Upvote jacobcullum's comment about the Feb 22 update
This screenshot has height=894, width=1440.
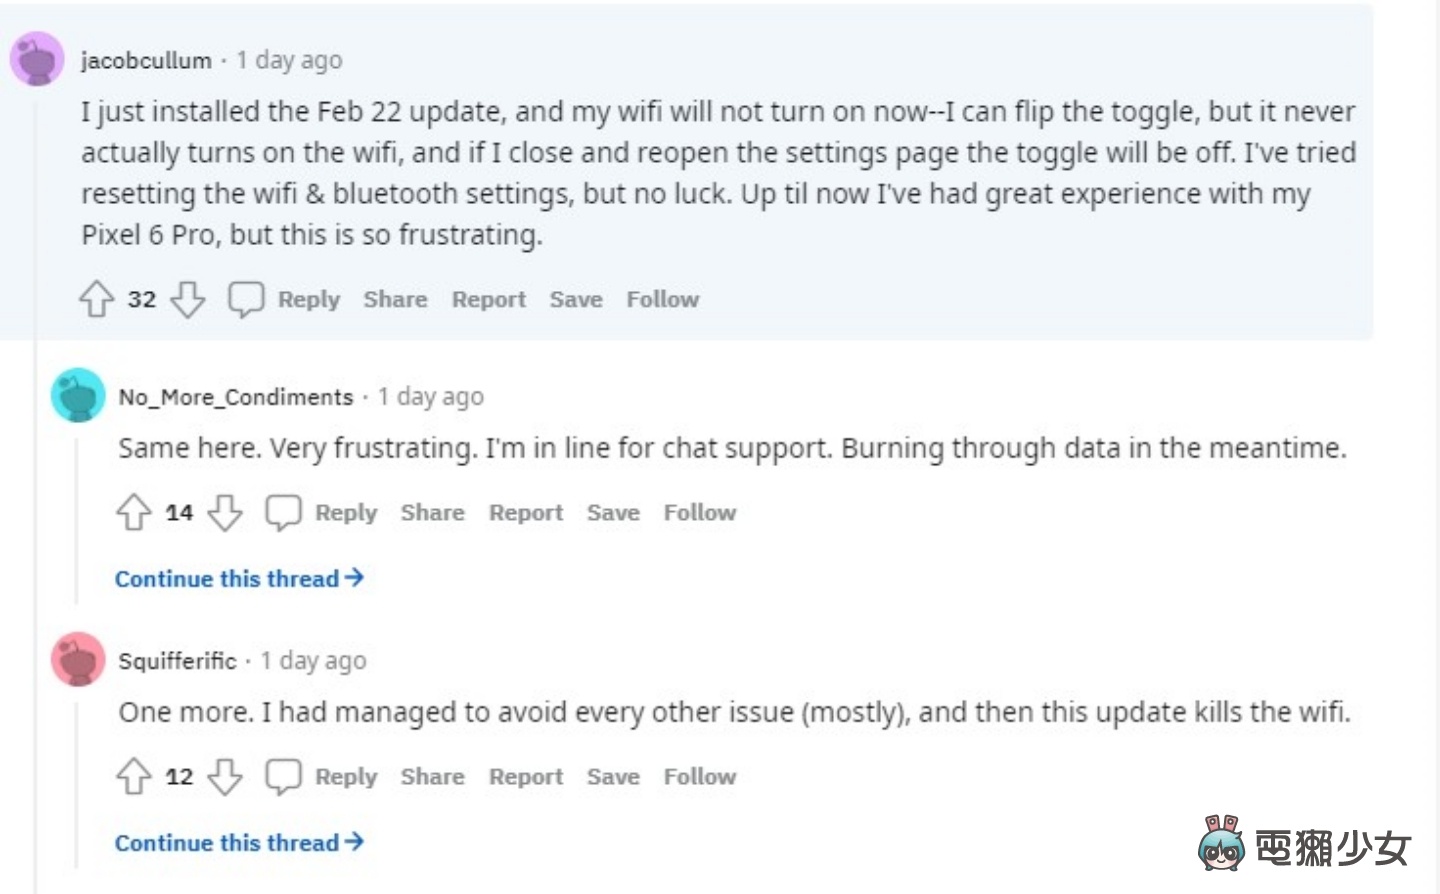[96, 298]
